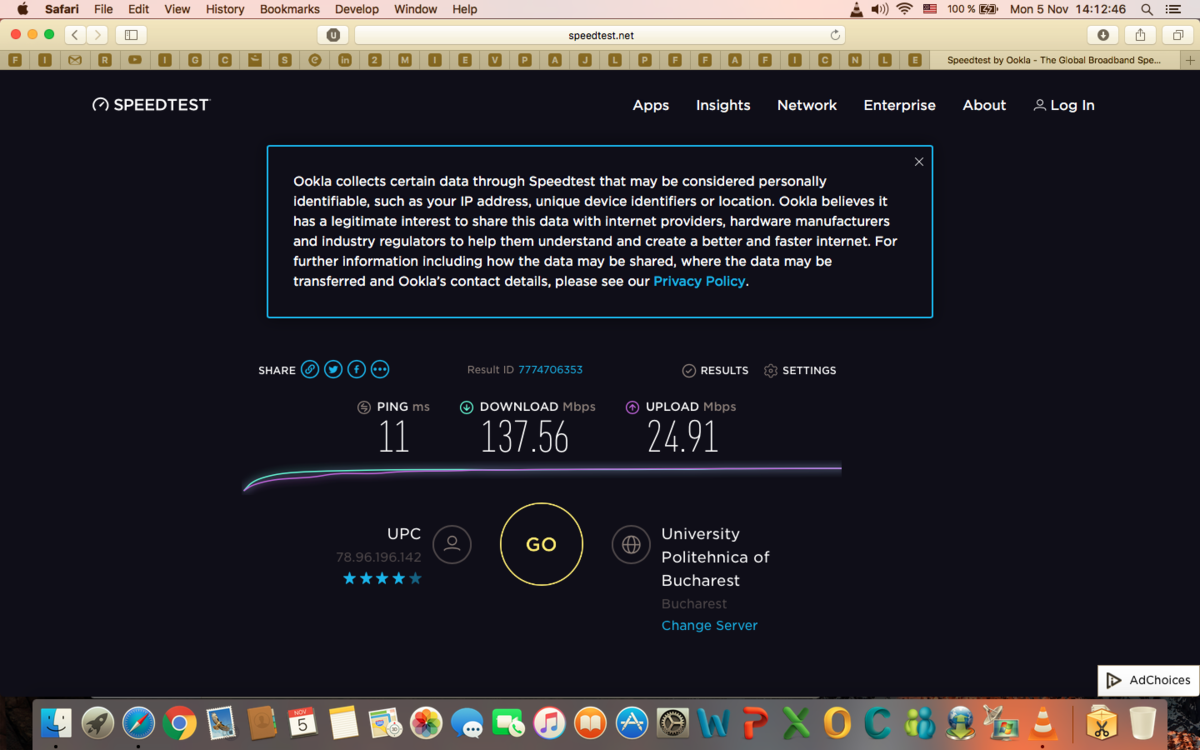Select the Speedtest by Ookla tab
Viewport: 1200px width, 750px height.
(1054, 60)
